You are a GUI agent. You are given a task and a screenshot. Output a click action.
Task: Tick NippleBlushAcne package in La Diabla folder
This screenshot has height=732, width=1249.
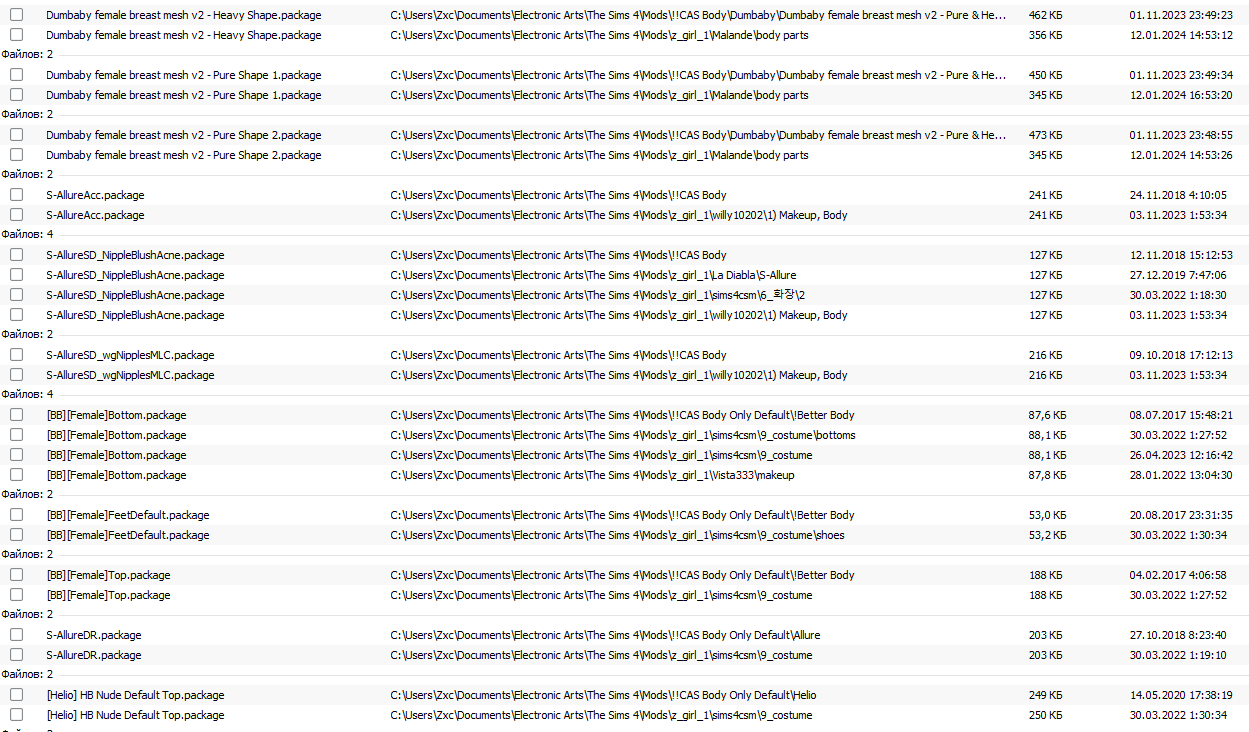coord(16,275)
